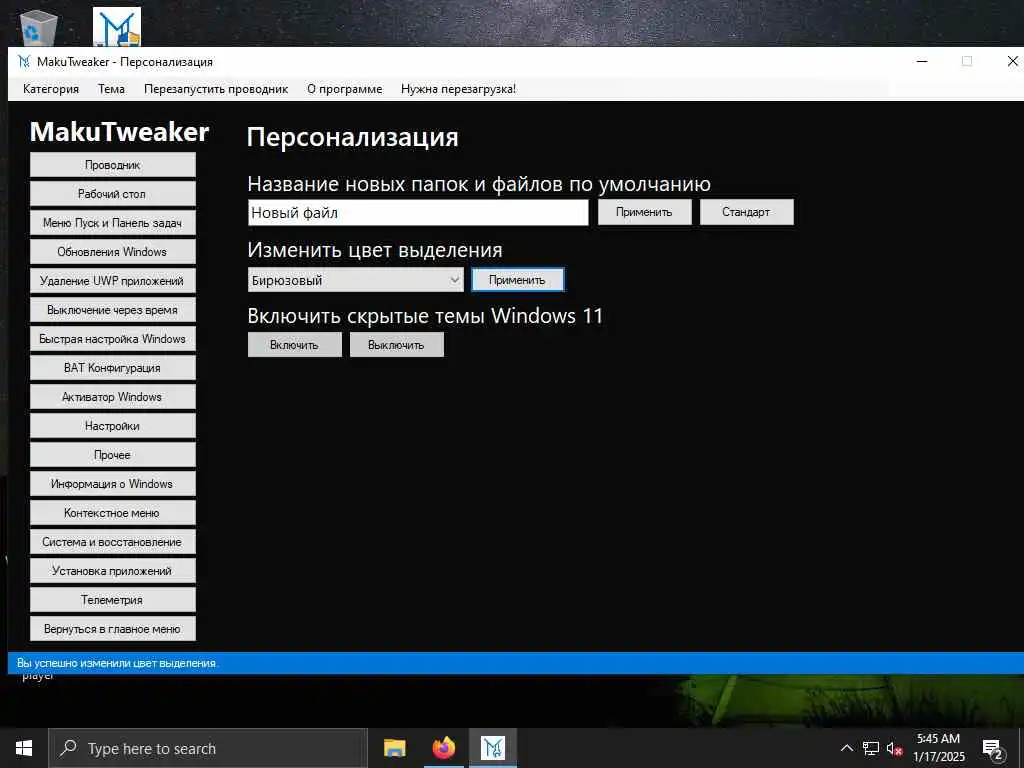Viewport: 1024px width, 768px height.
Task: Go to Настройки in sidebar
Action: (x=112, y=426)
